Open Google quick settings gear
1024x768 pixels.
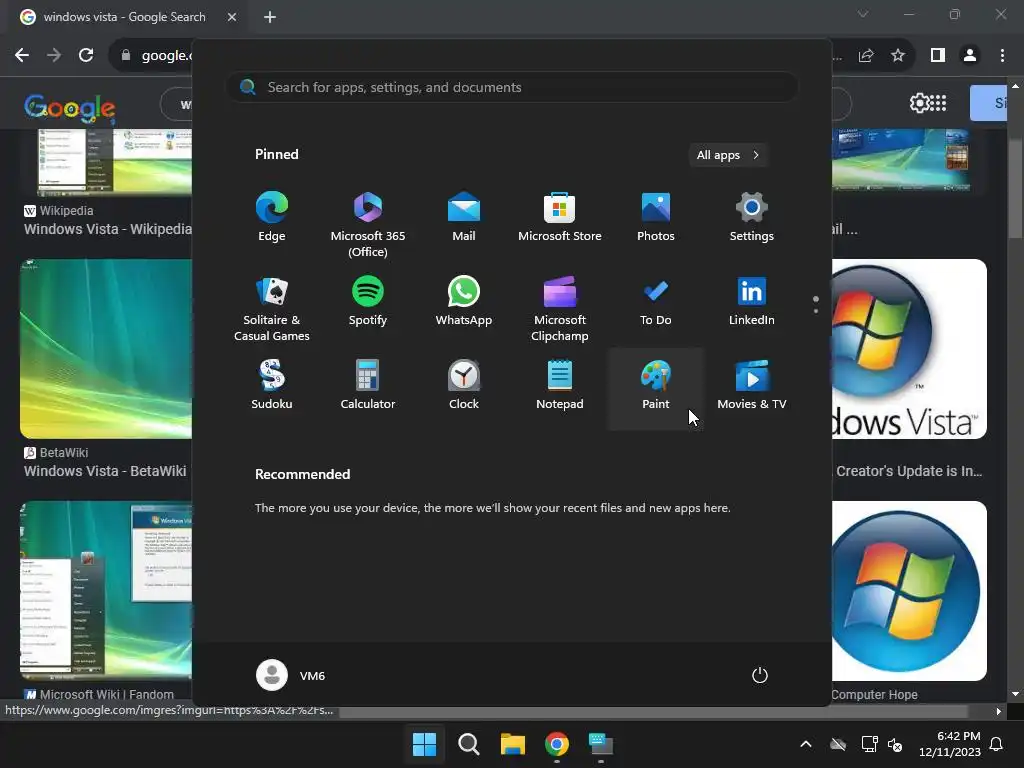pos(918,103)
